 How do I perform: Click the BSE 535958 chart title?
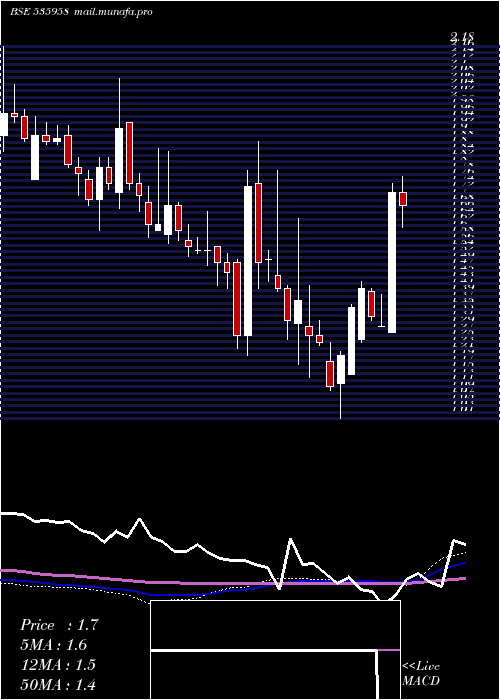click(39, 12)
